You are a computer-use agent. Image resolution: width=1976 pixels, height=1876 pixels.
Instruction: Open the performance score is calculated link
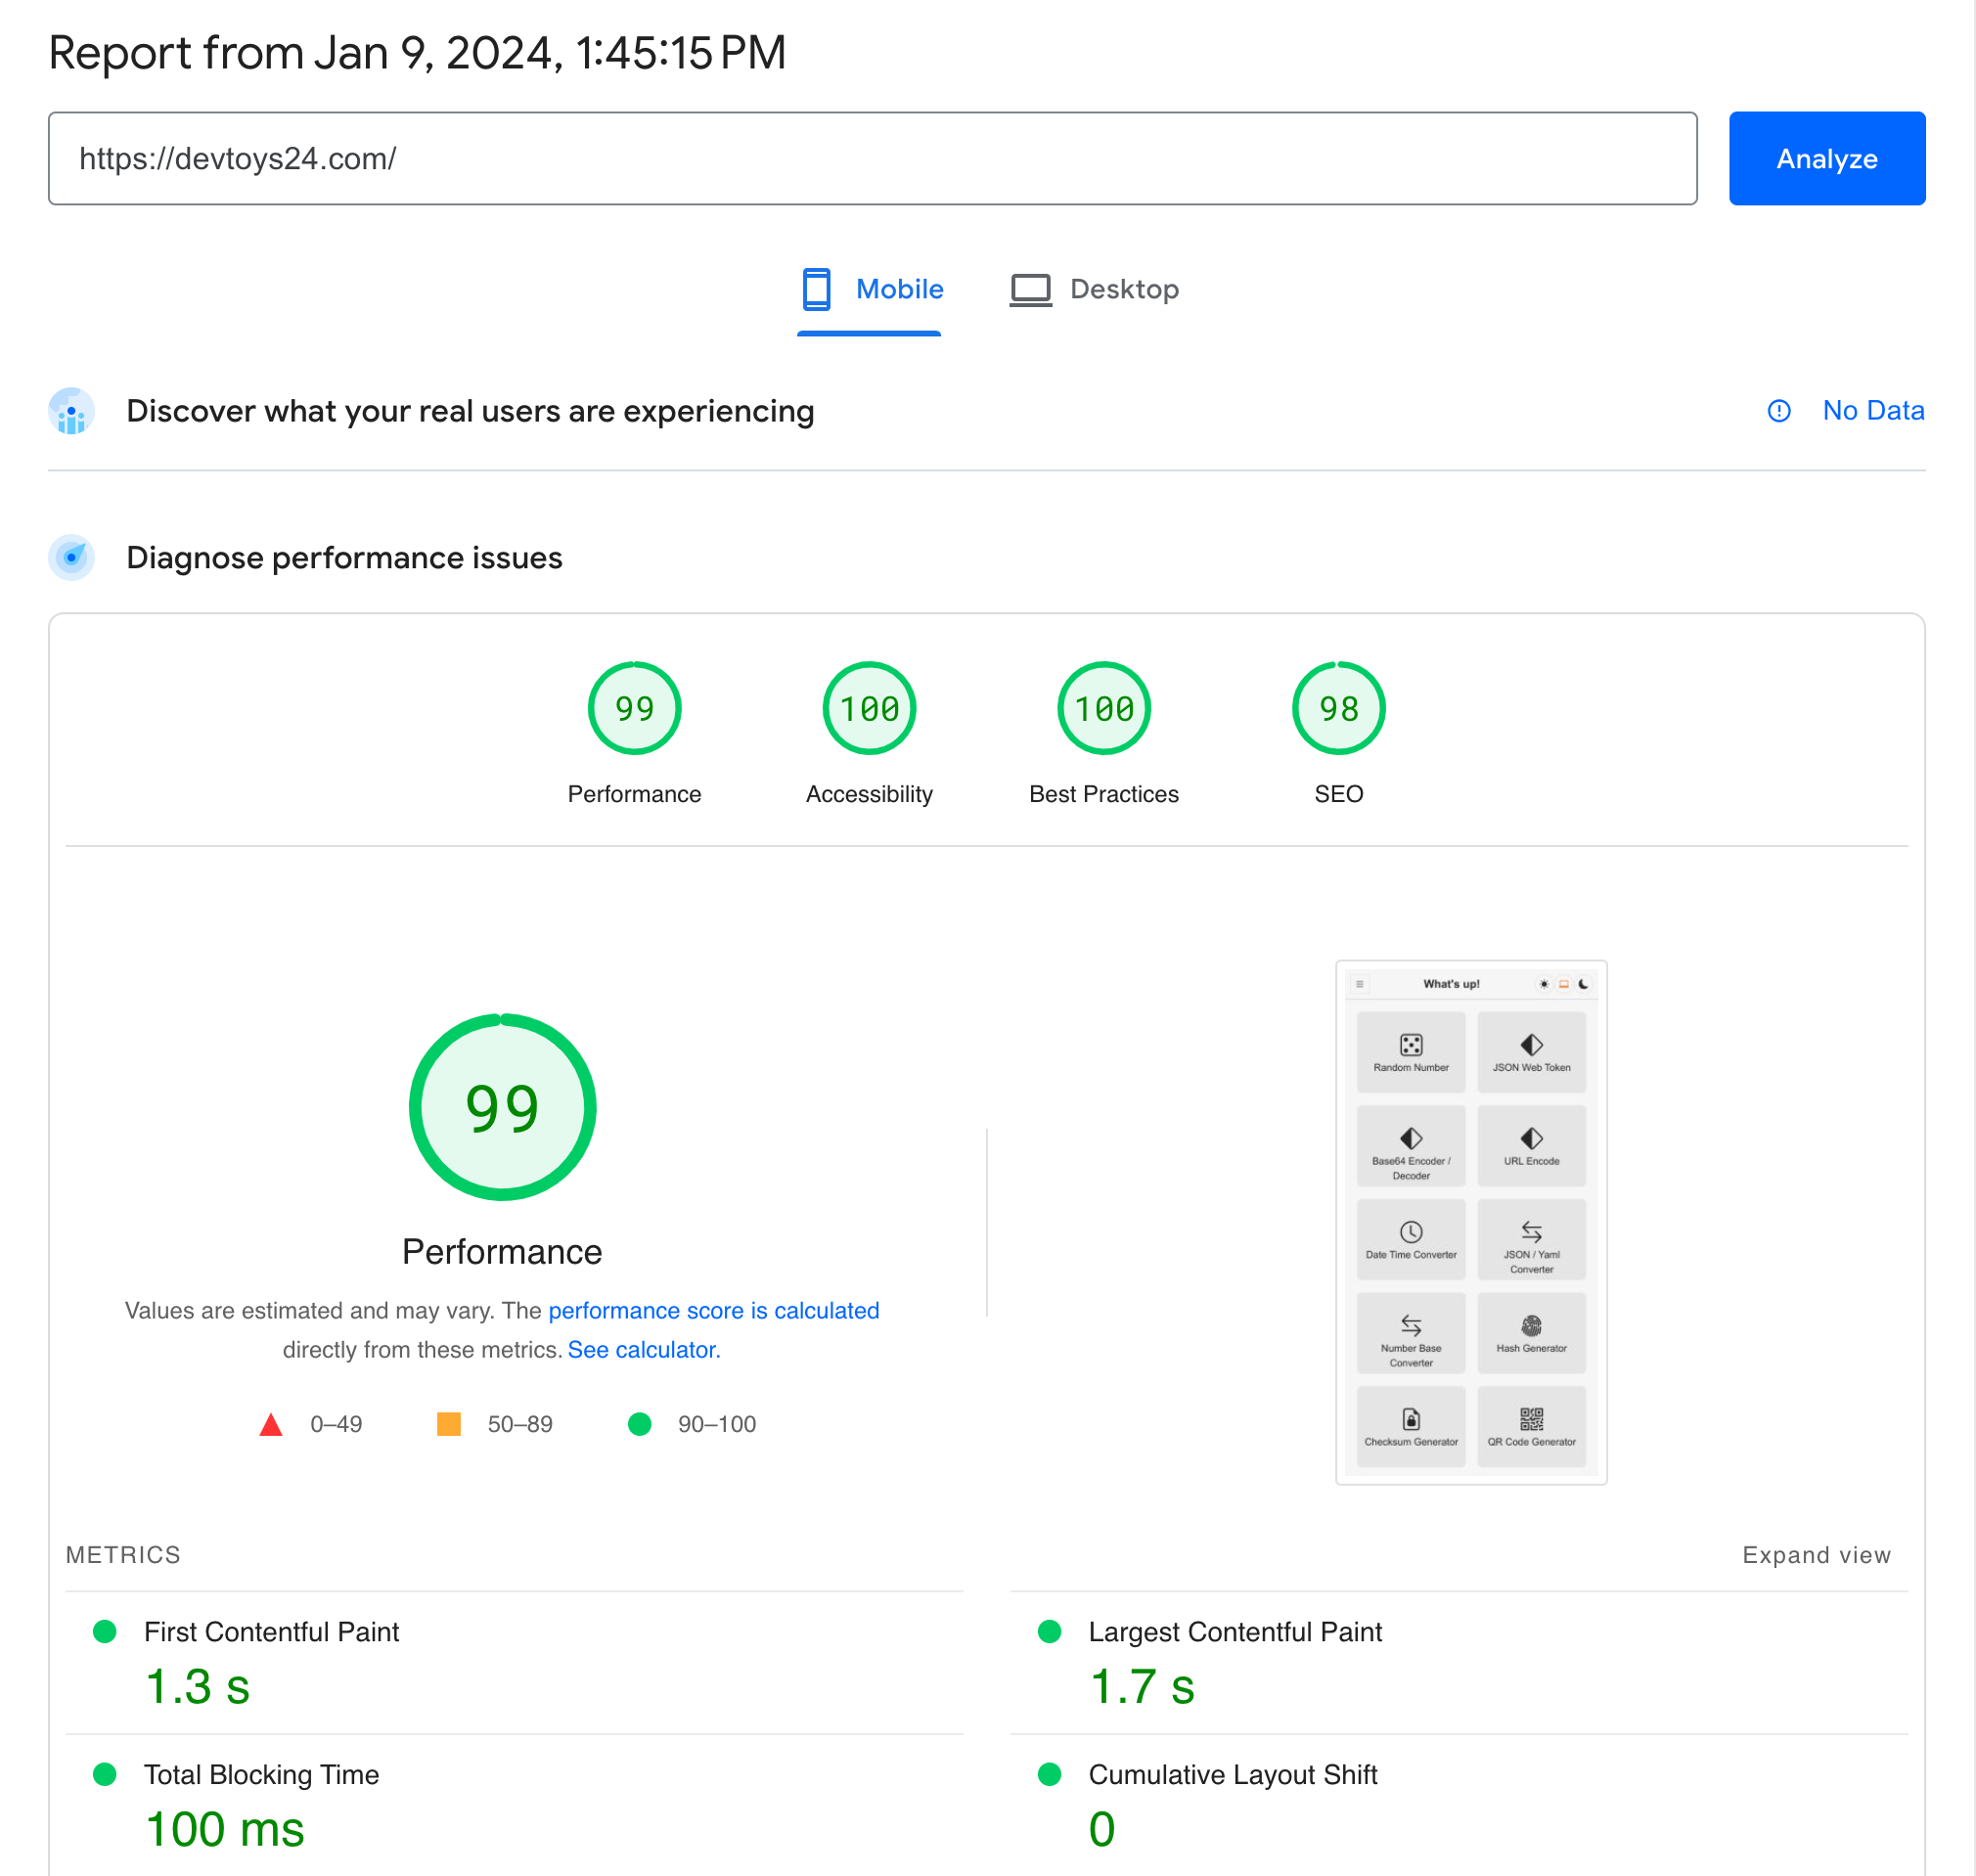pos(713,1311)
